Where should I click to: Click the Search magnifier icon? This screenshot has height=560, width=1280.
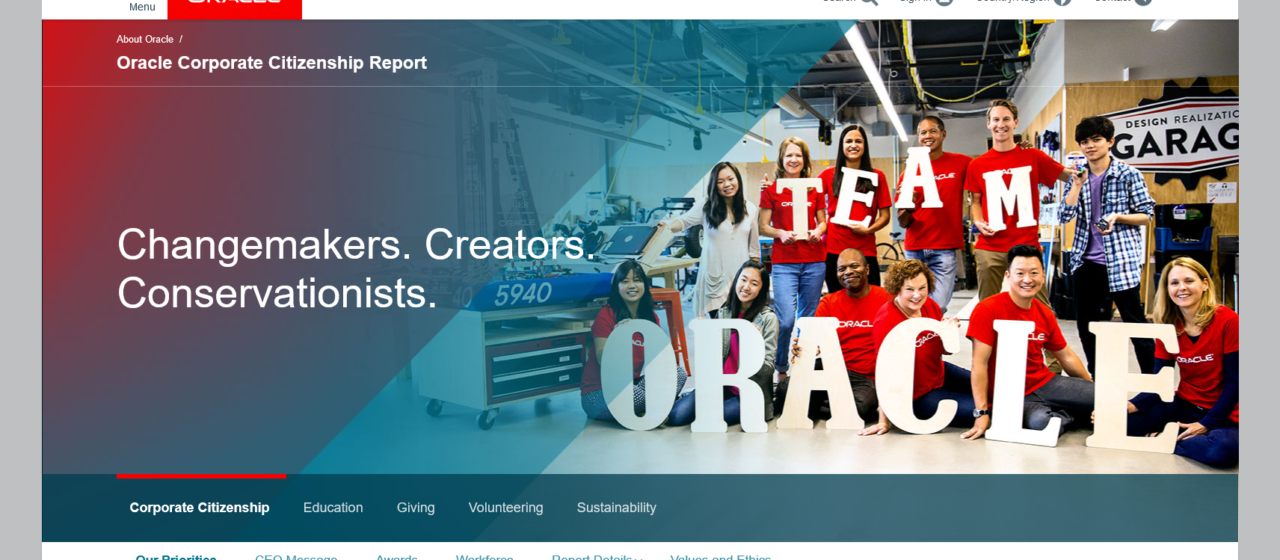point(868,2)
